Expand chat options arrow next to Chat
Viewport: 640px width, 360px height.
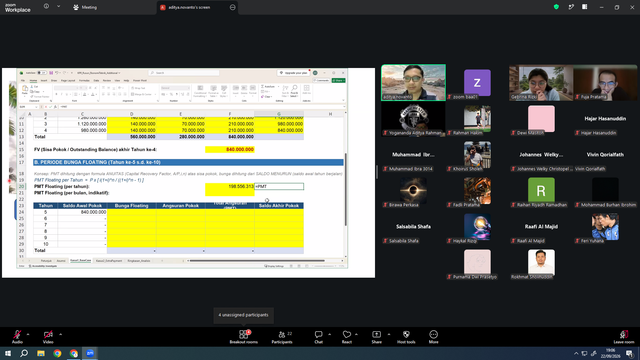tap(329, 334)
